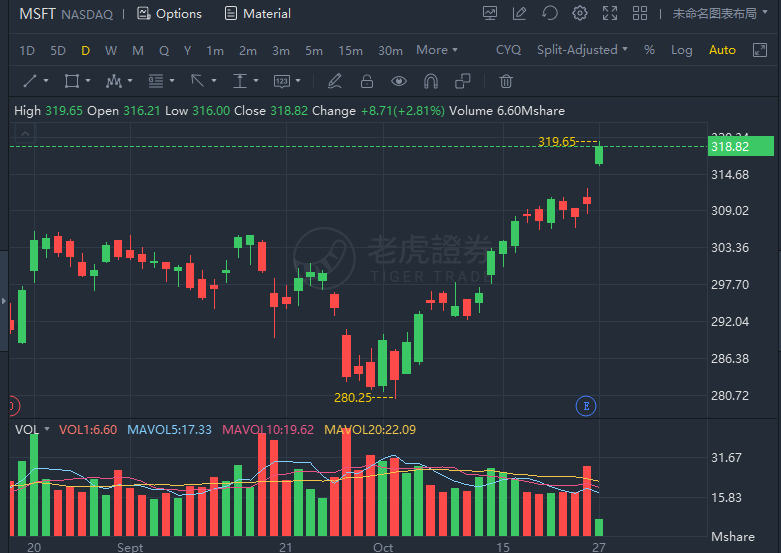Open line tool dropdown arrow

point(46,81)
